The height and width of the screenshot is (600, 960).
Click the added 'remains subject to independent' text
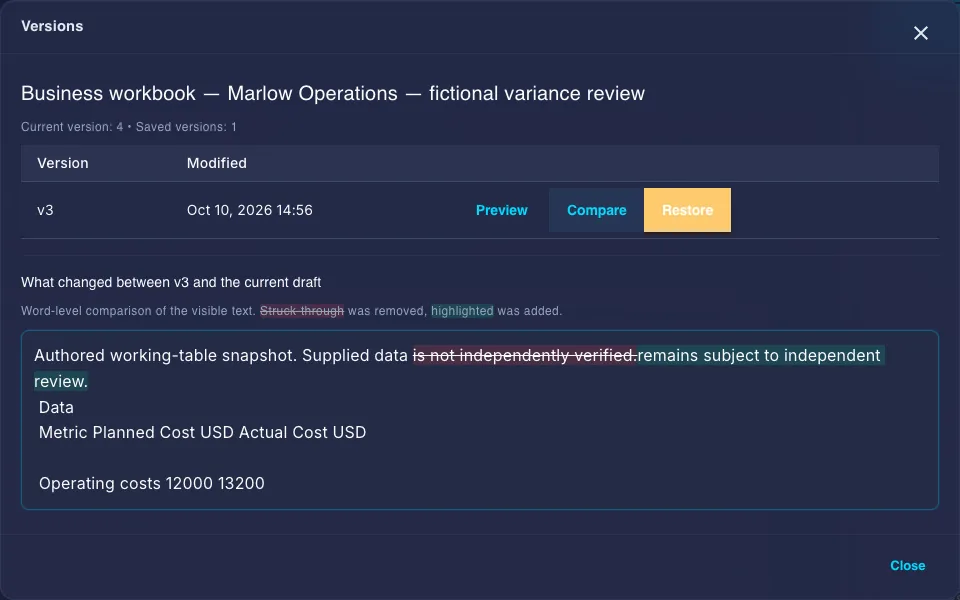(x=759, y=355)
